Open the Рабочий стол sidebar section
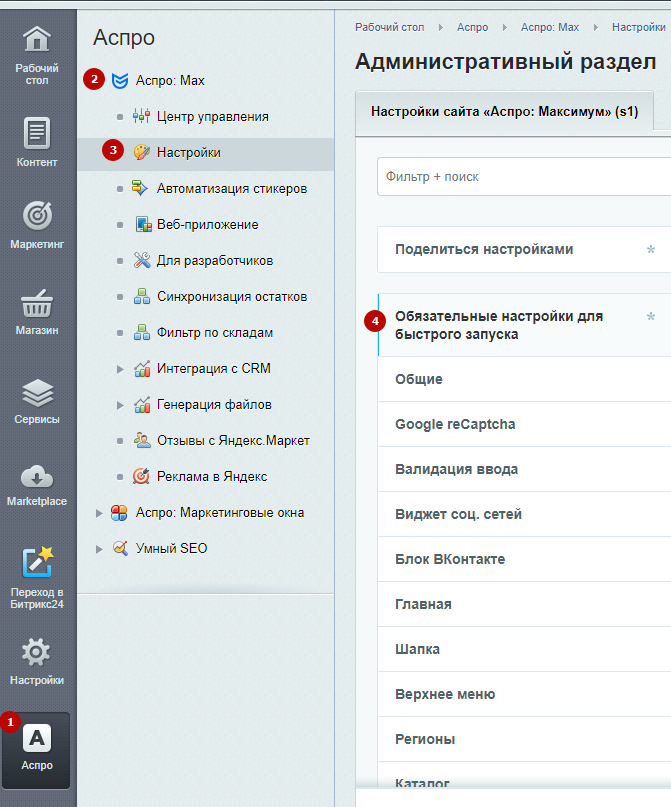The height and width of the screenshot is (807, 671). tap(37, 56)
